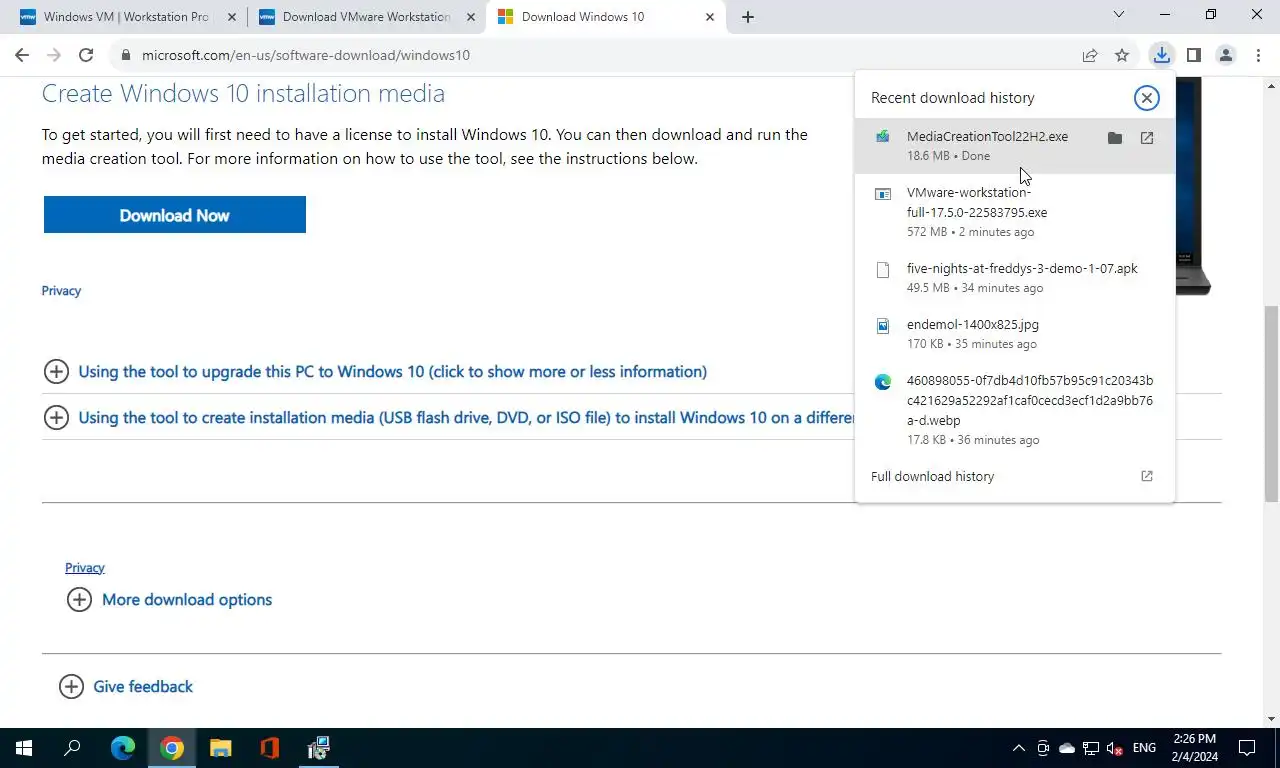The width and height of the screenshot is (1280, 768).
Task: Click the forward navigation arrow
Action: (54, 55)
